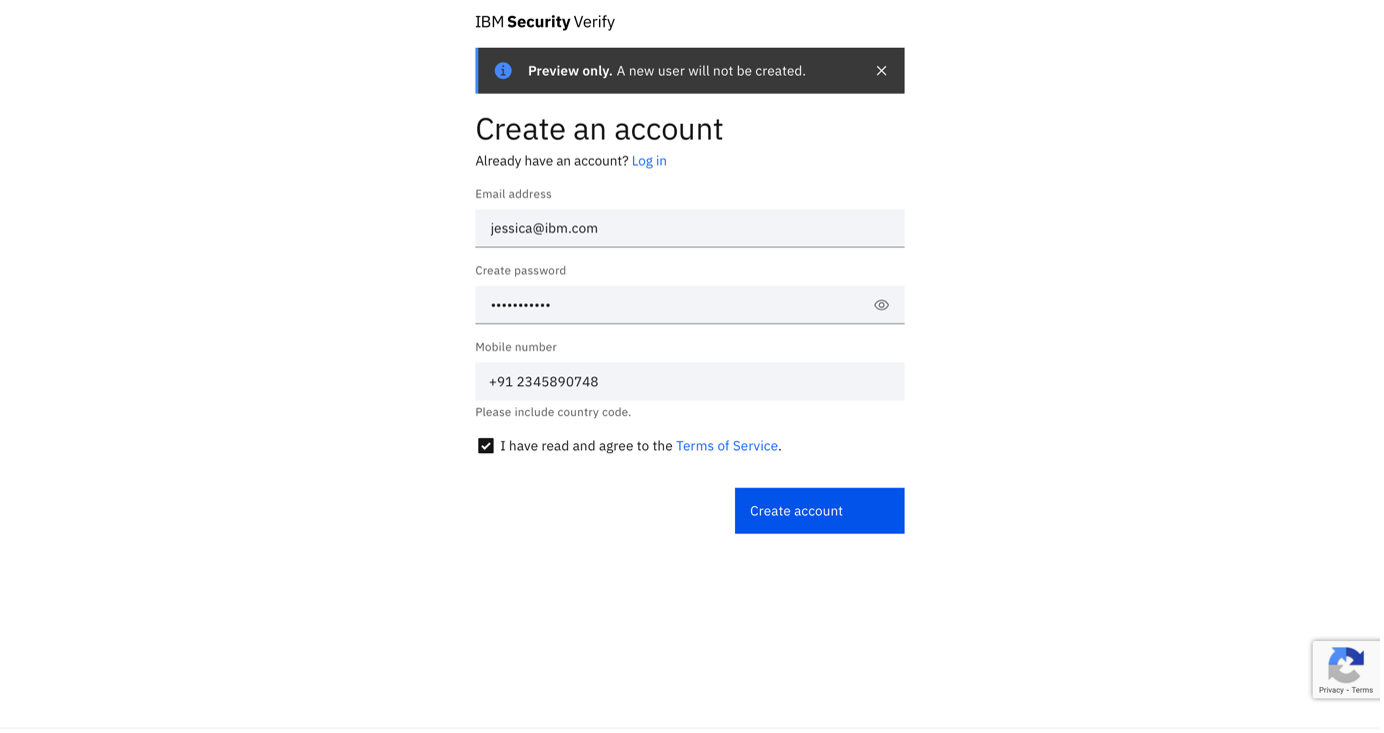Click the Mobile number label
This screenshot has width=1384, height=733.
click(516, 347)
